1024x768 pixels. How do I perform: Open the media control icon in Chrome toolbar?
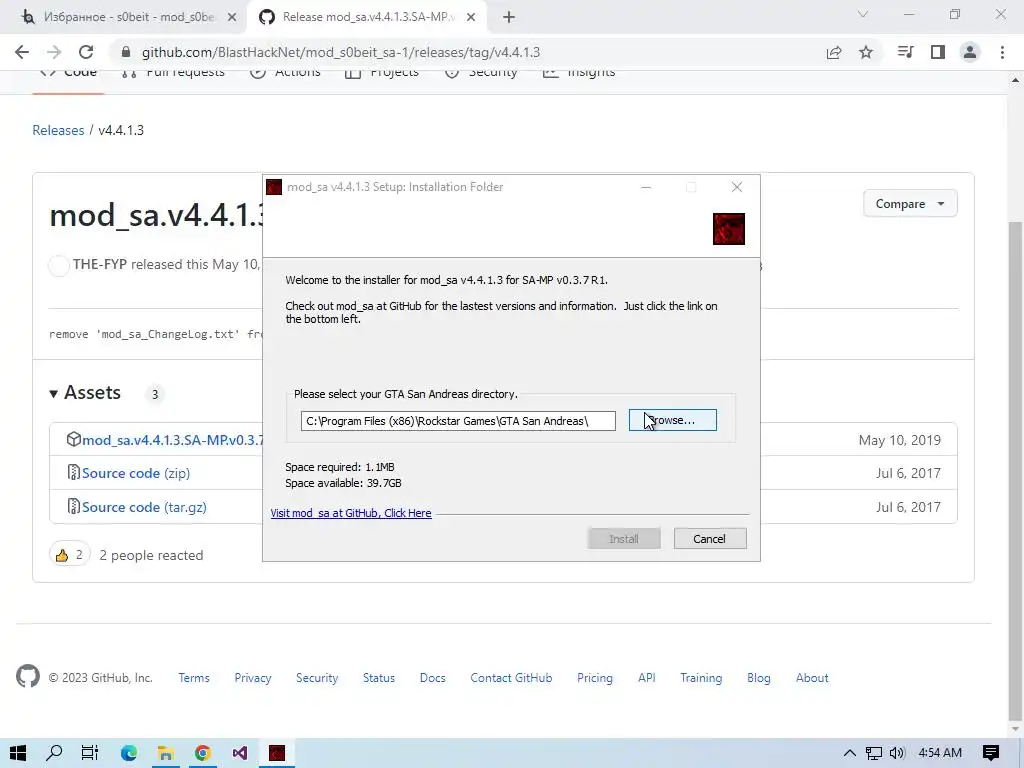pyautogui.click(x=905, y=52)
